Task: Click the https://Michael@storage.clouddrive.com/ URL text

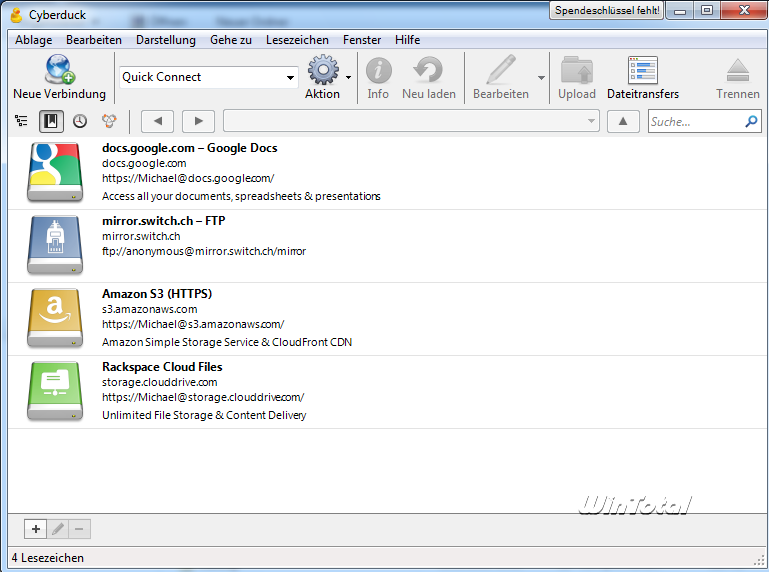Action: pos(203,397)
